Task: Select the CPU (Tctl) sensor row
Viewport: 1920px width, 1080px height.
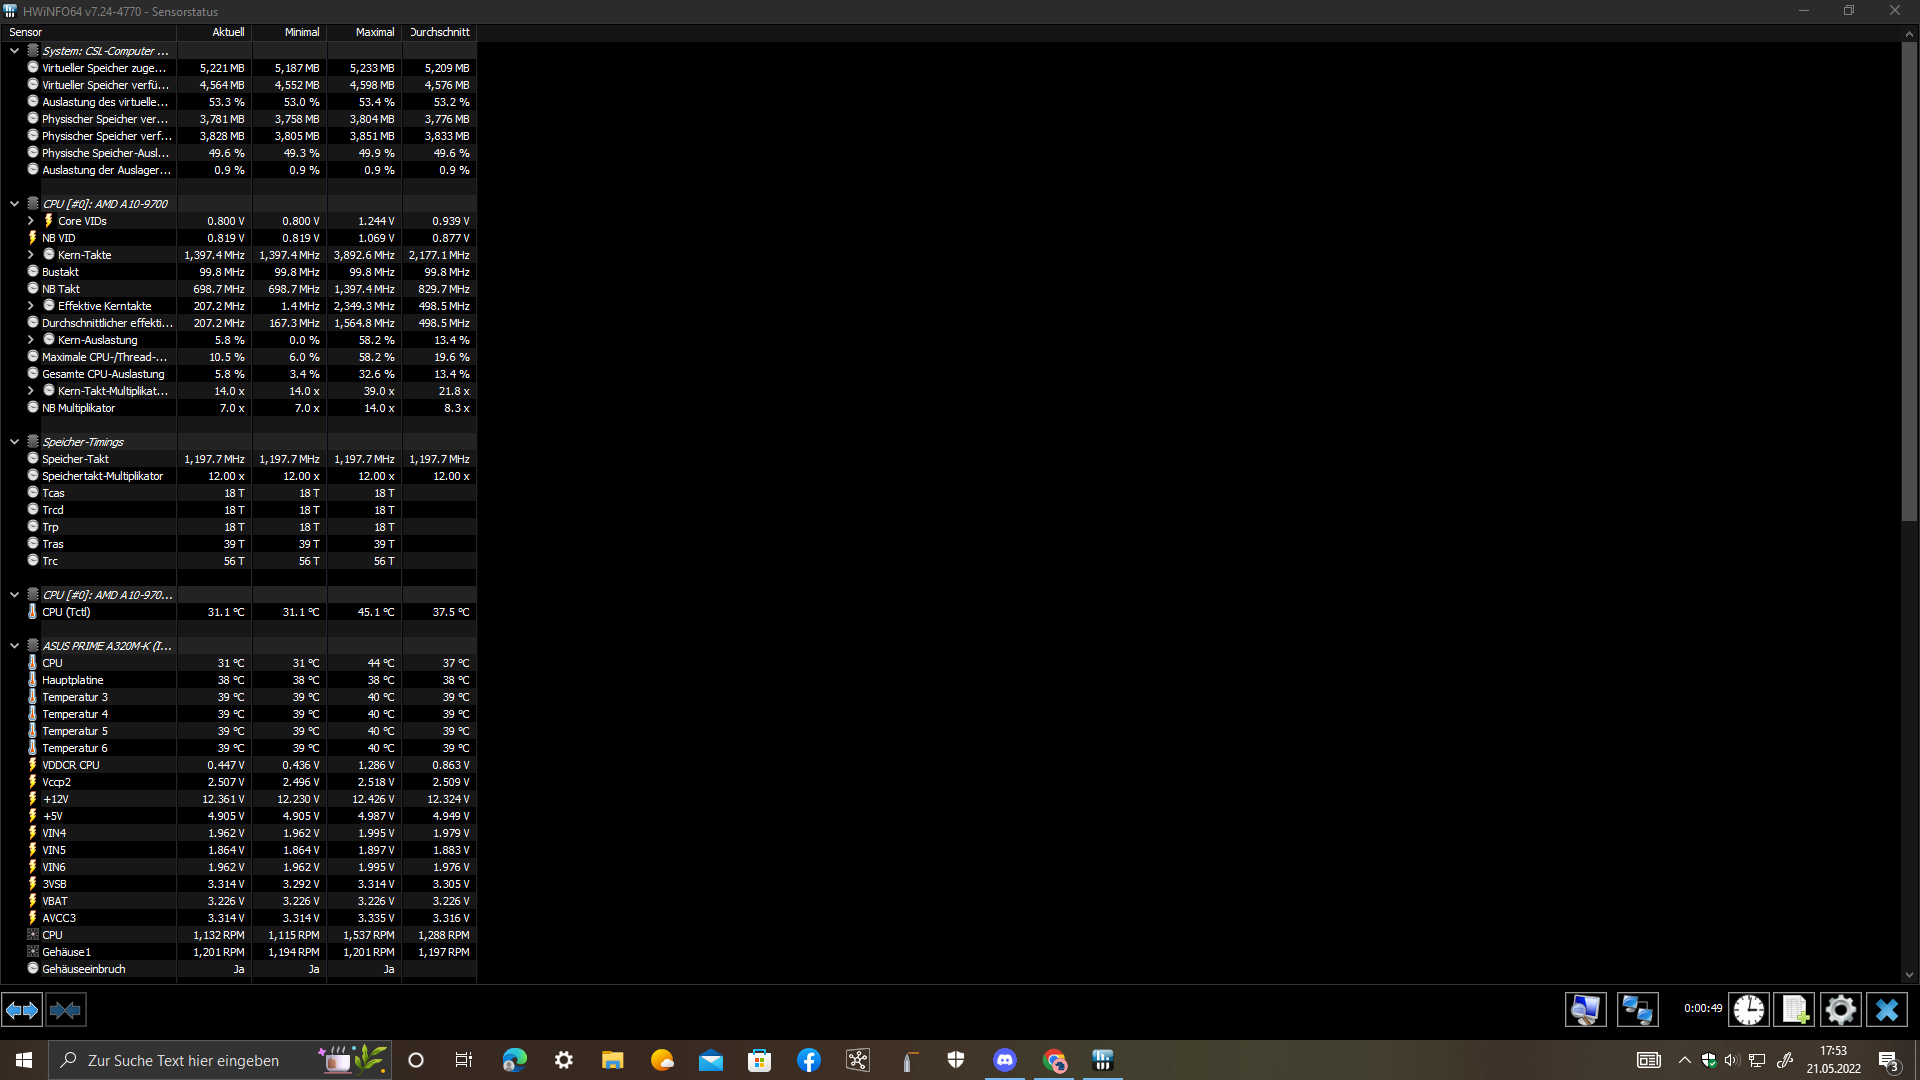Action: pyautogui.click(x=66, y=612)
